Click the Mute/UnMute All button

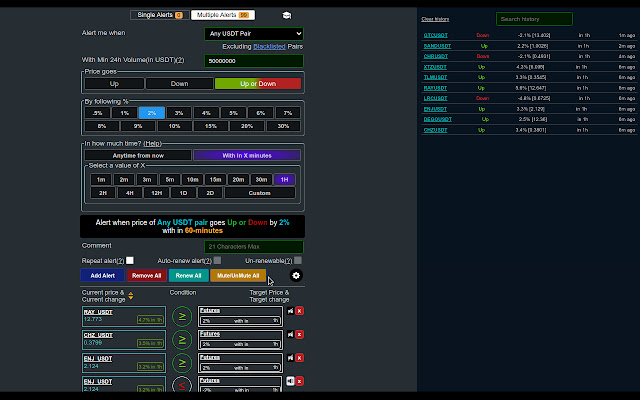tap(238, 276)
